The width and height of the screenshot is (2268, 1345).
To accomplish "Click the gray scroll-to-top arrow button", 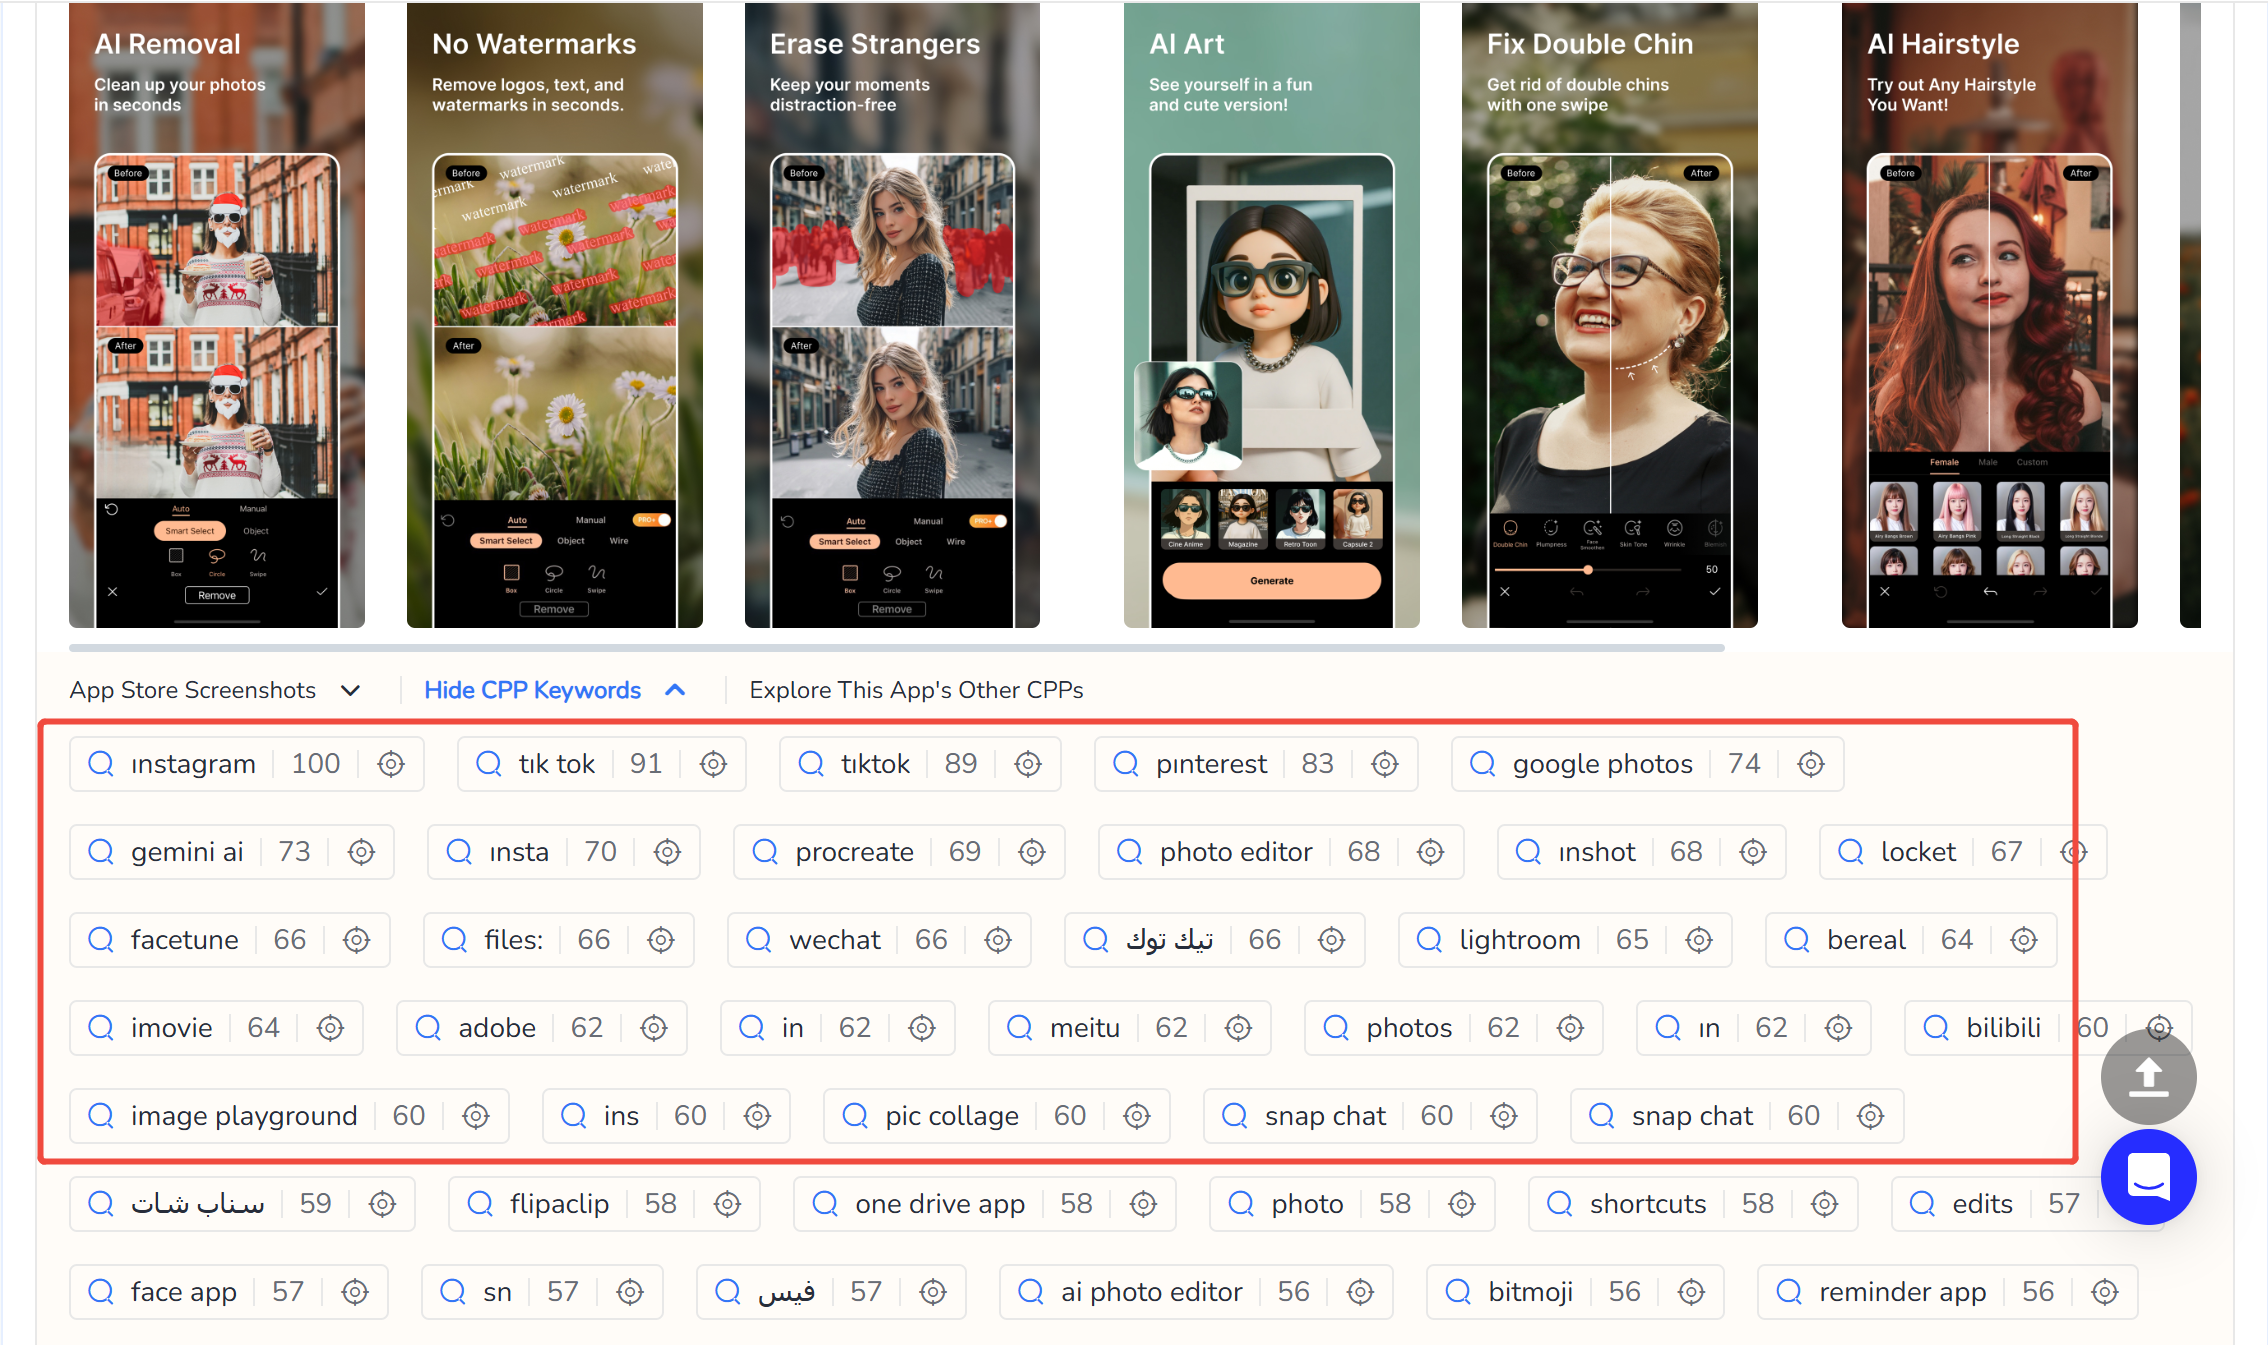I will click(x=2148, y=1077).
